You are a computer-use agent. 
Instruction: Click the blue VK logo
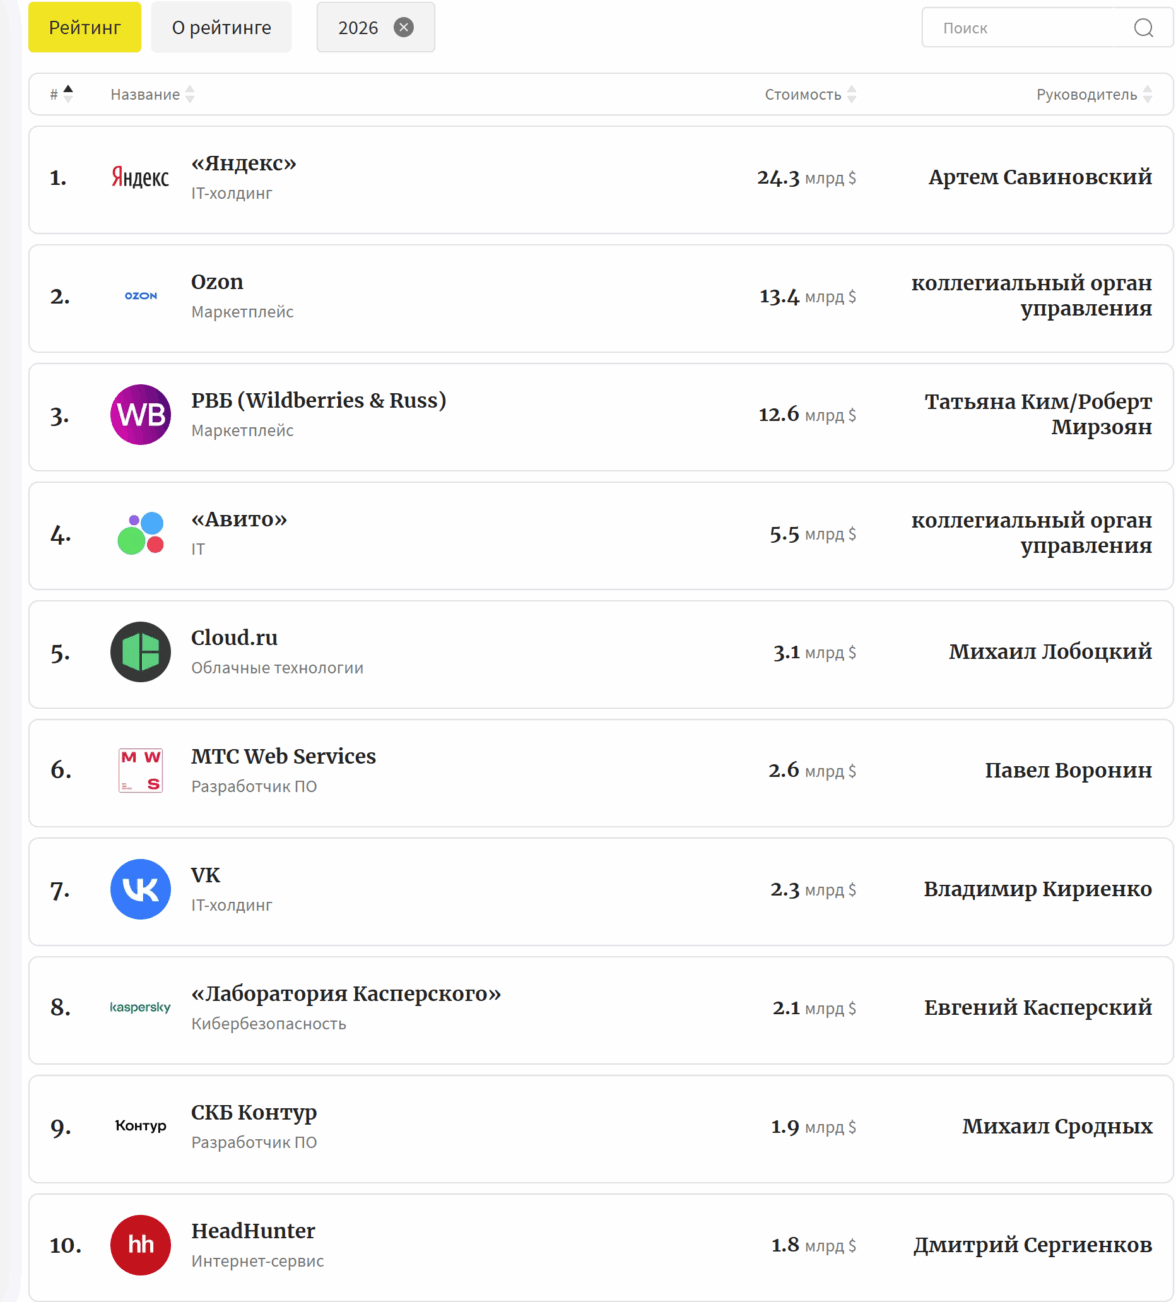[x=140, y=889]
